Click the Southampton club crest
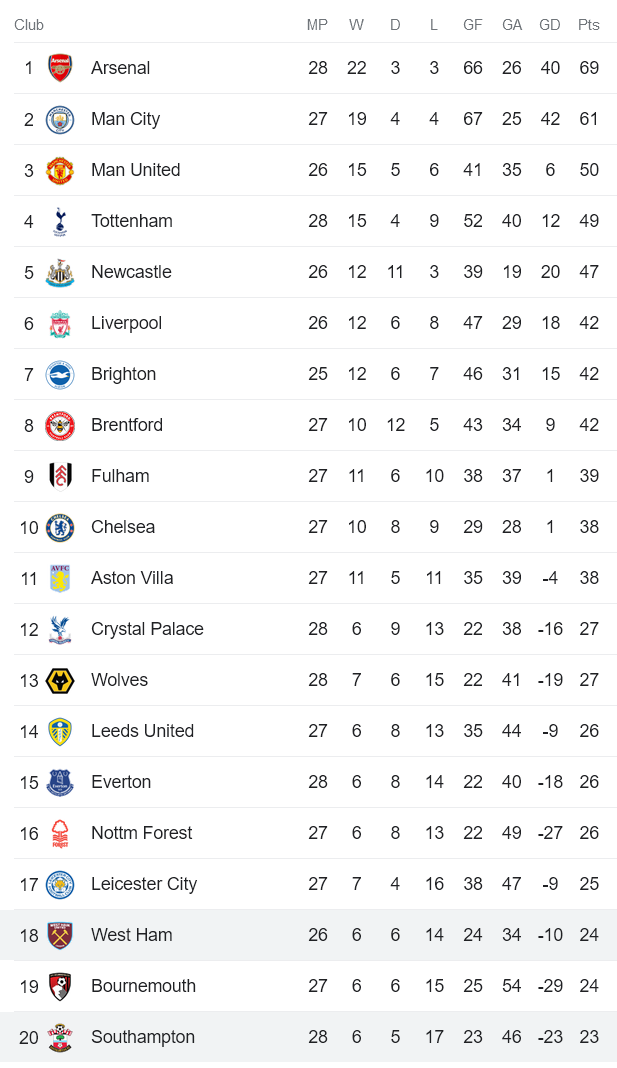This screenshot has width=617, height=1068. [60, 1037]
